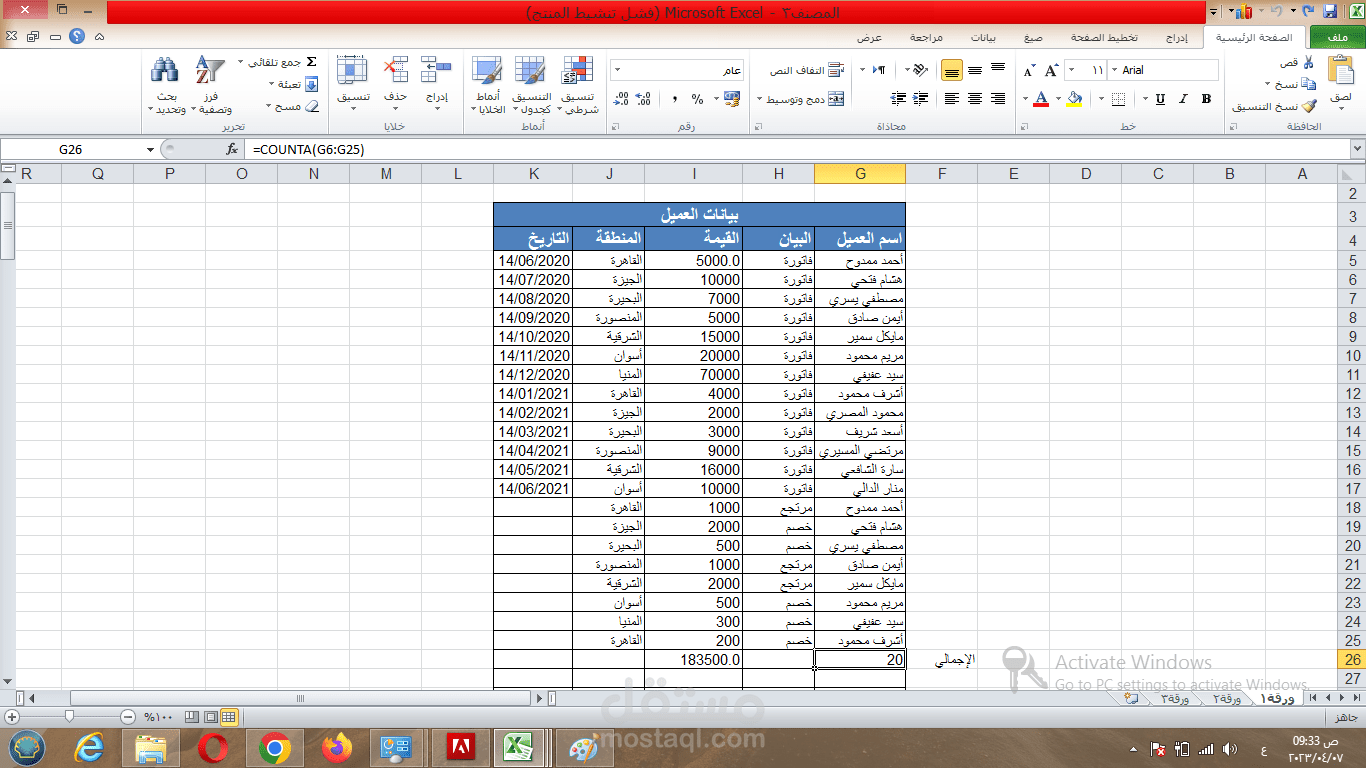Open Google Chrome from the taskbar
This screenshot has width=1366, height=768.
[x=275, y=748]
